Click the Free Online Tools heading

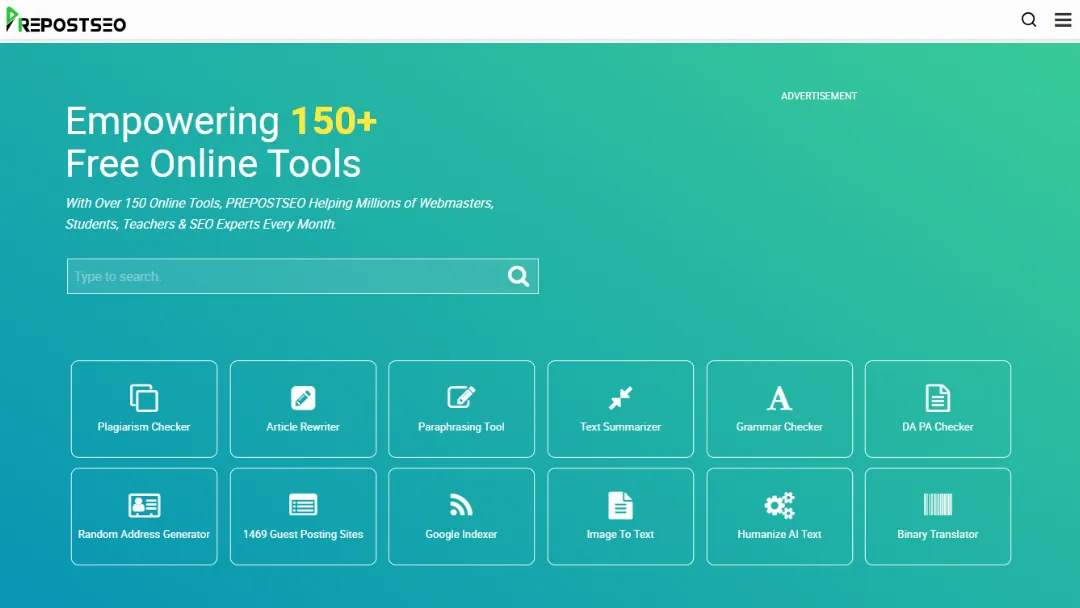(x=213, y=163)
